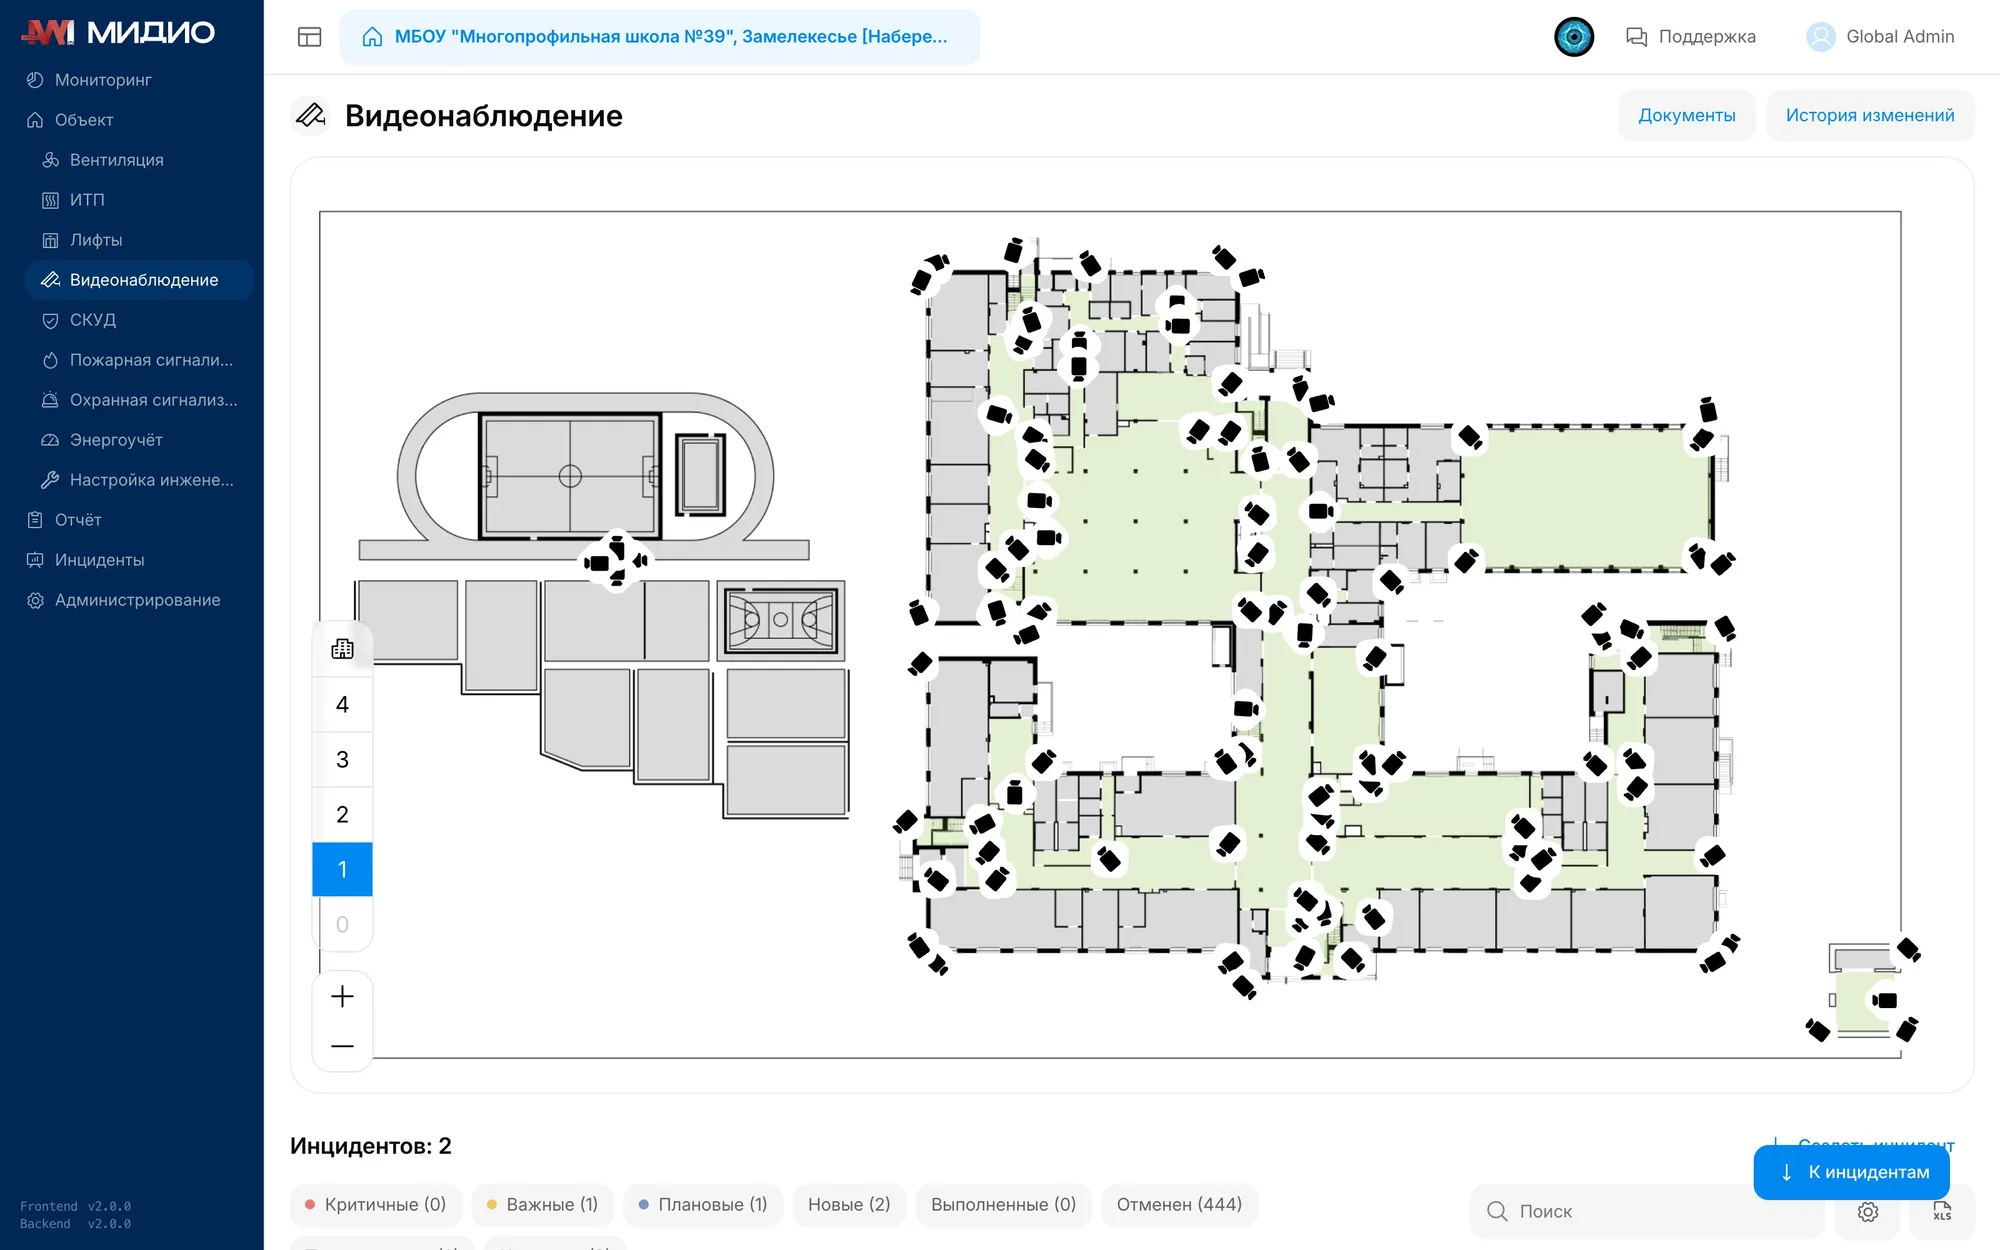Select the camera cluster near the stadium track
2000x1250 pixels.
(x=617, y=560)
